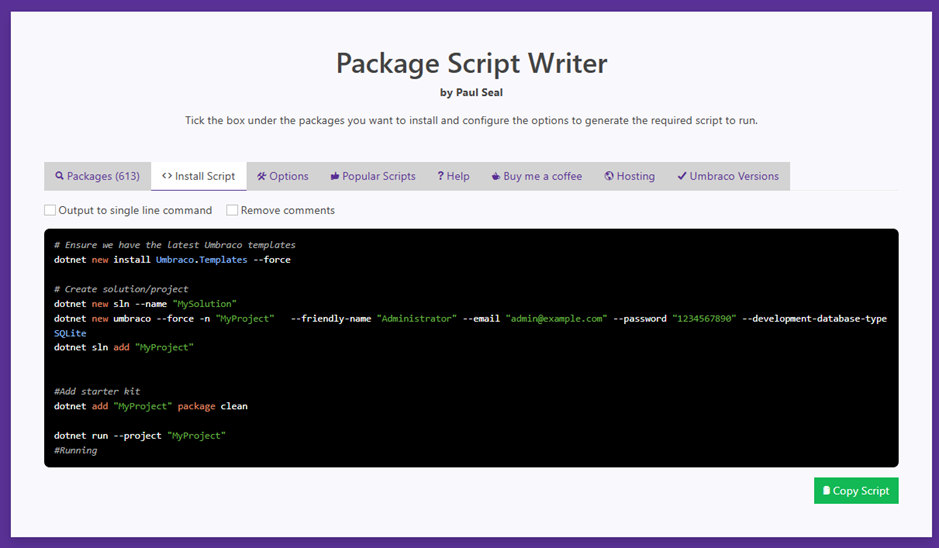Click the tools icon on Options tab
This screenshot has width=939, height=548.
click(262, 176)
